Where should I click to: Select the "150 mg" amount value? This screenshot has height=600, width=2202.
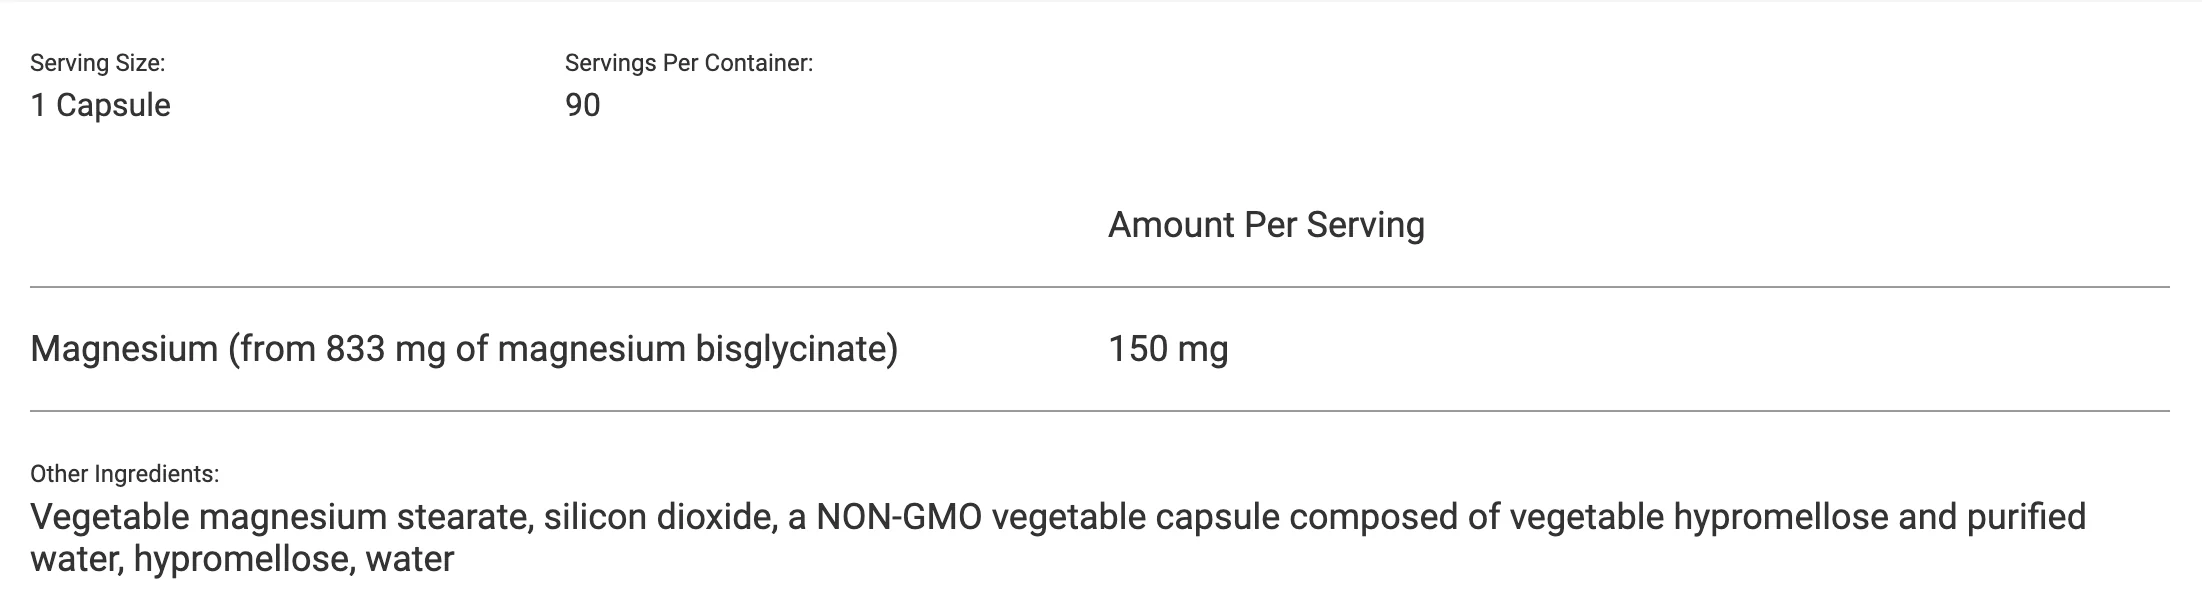click(x=1168, y=349)
